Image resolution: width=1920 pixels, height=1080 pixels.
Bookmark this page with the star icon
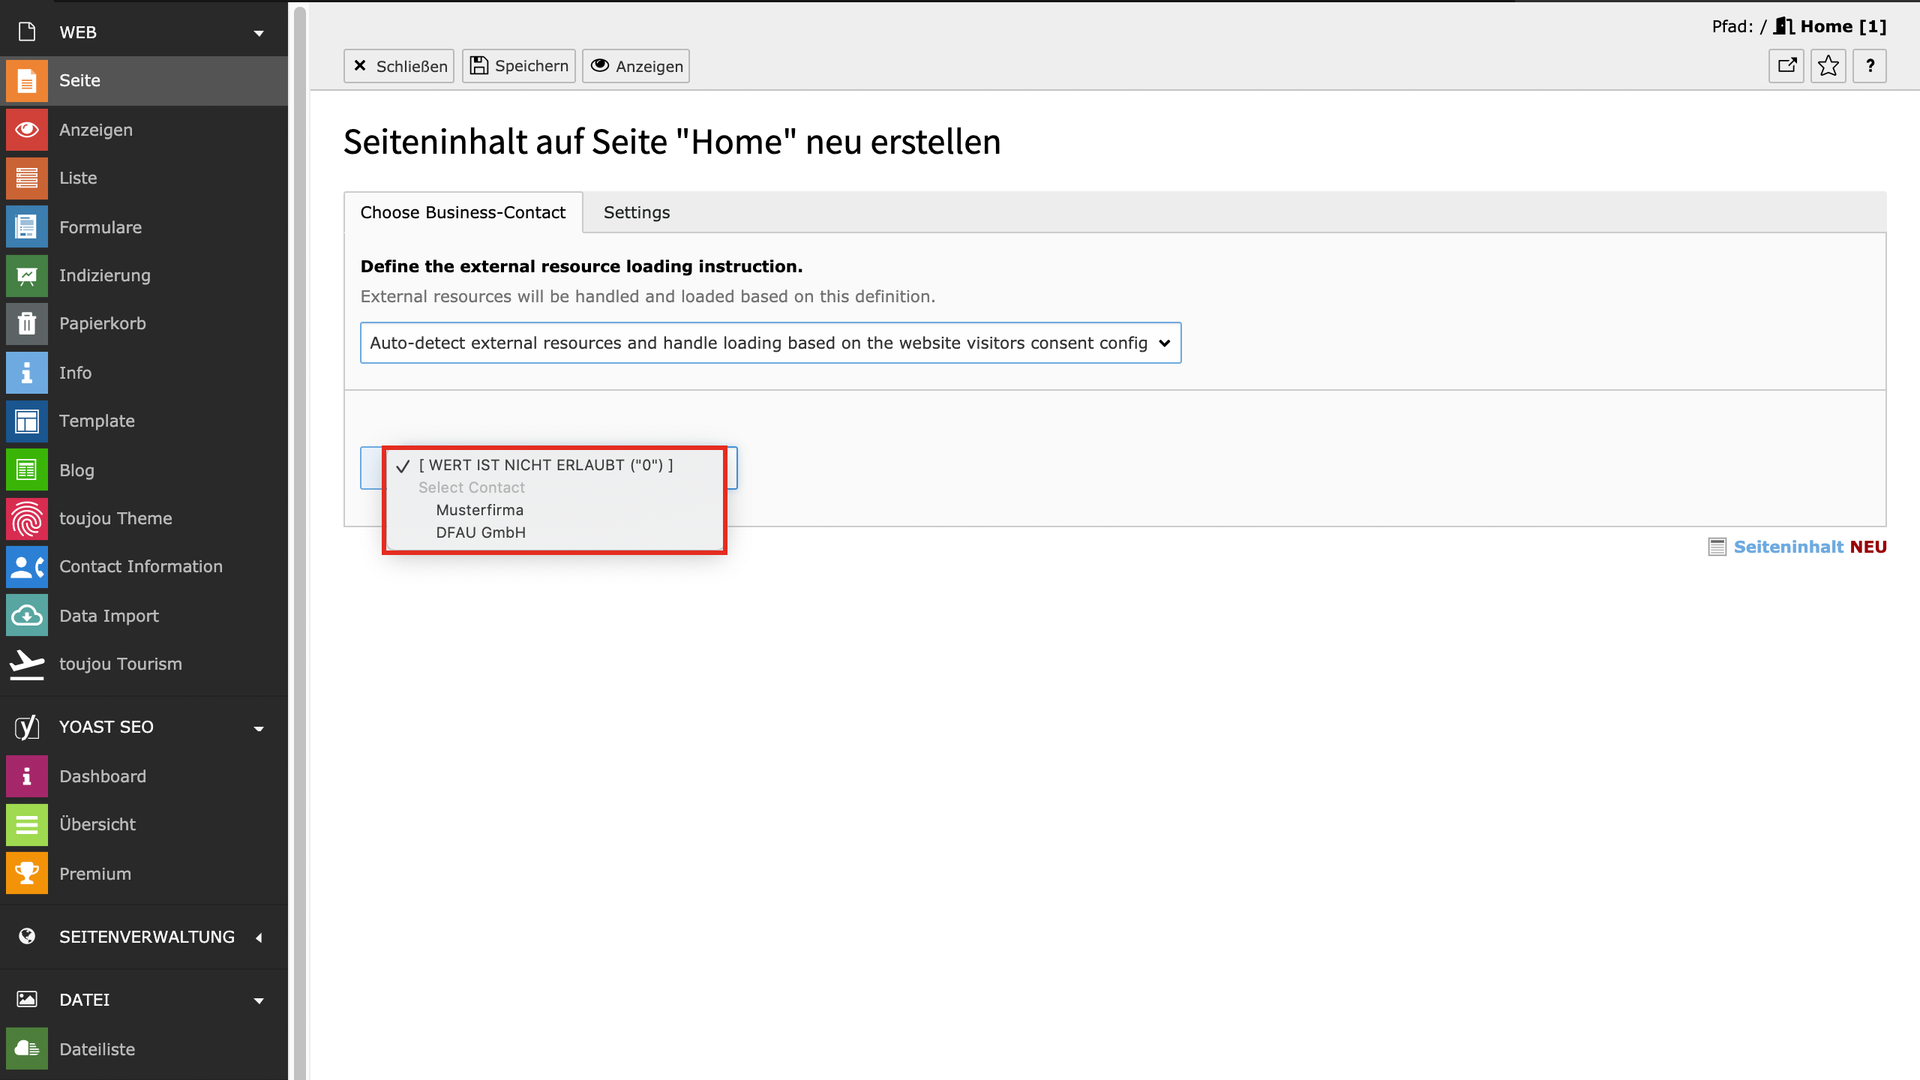[1828, 66]
